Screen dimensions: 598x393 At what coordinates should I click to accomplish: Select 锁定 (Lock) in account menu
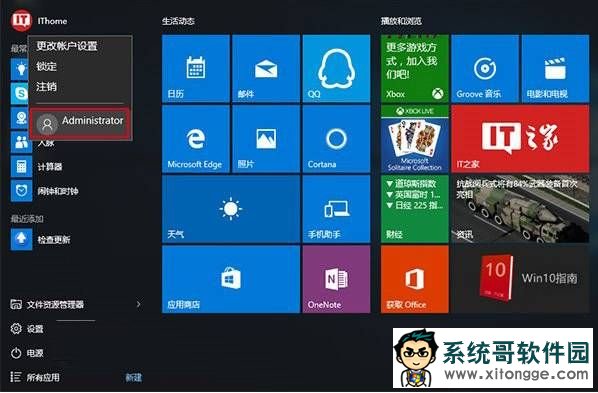click(47, 66)
